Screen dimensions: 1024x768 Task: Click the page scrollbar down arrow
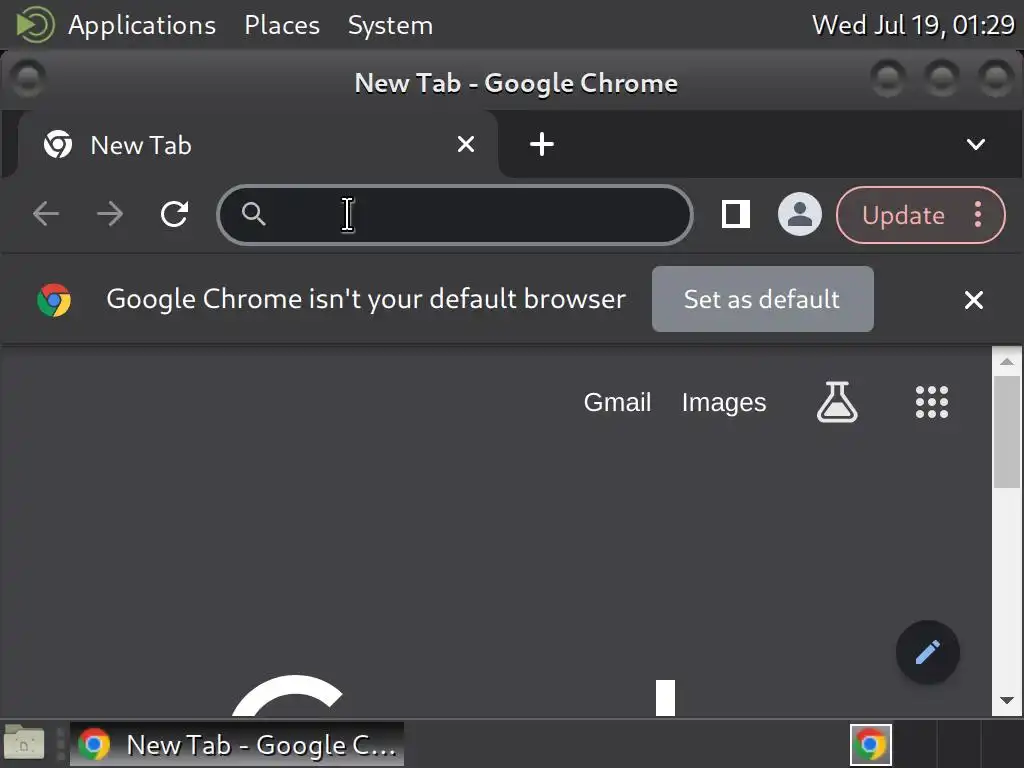point(1007,700)
